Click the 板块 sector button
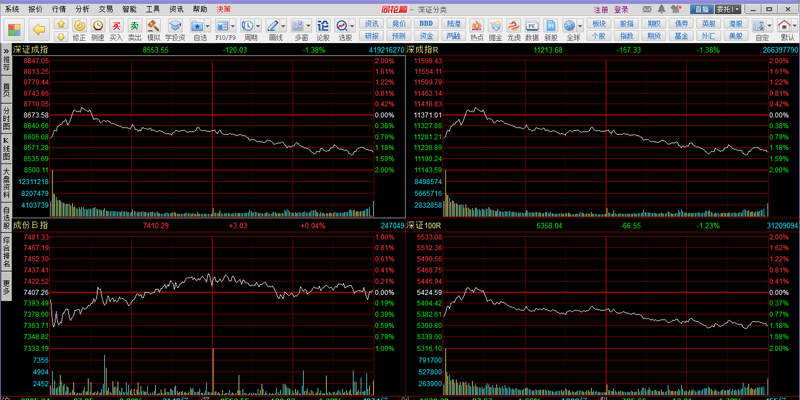Image resolution: width=800 pixels, height=400 pixels. click(x=599, y=21)
